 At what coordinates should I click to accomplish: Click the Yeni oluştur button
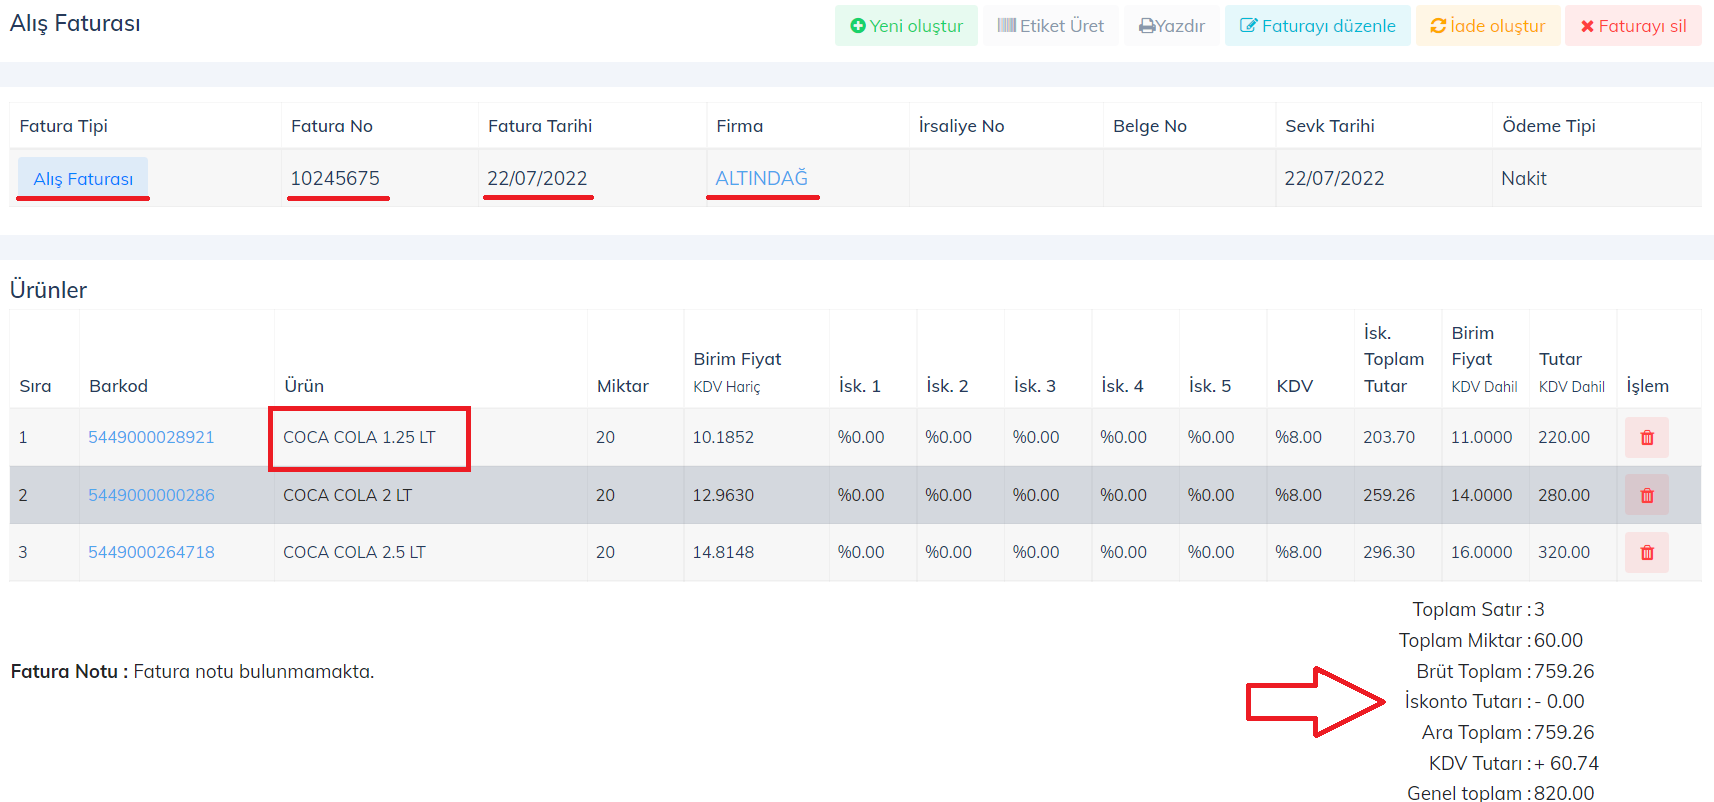tap(906, 26)
